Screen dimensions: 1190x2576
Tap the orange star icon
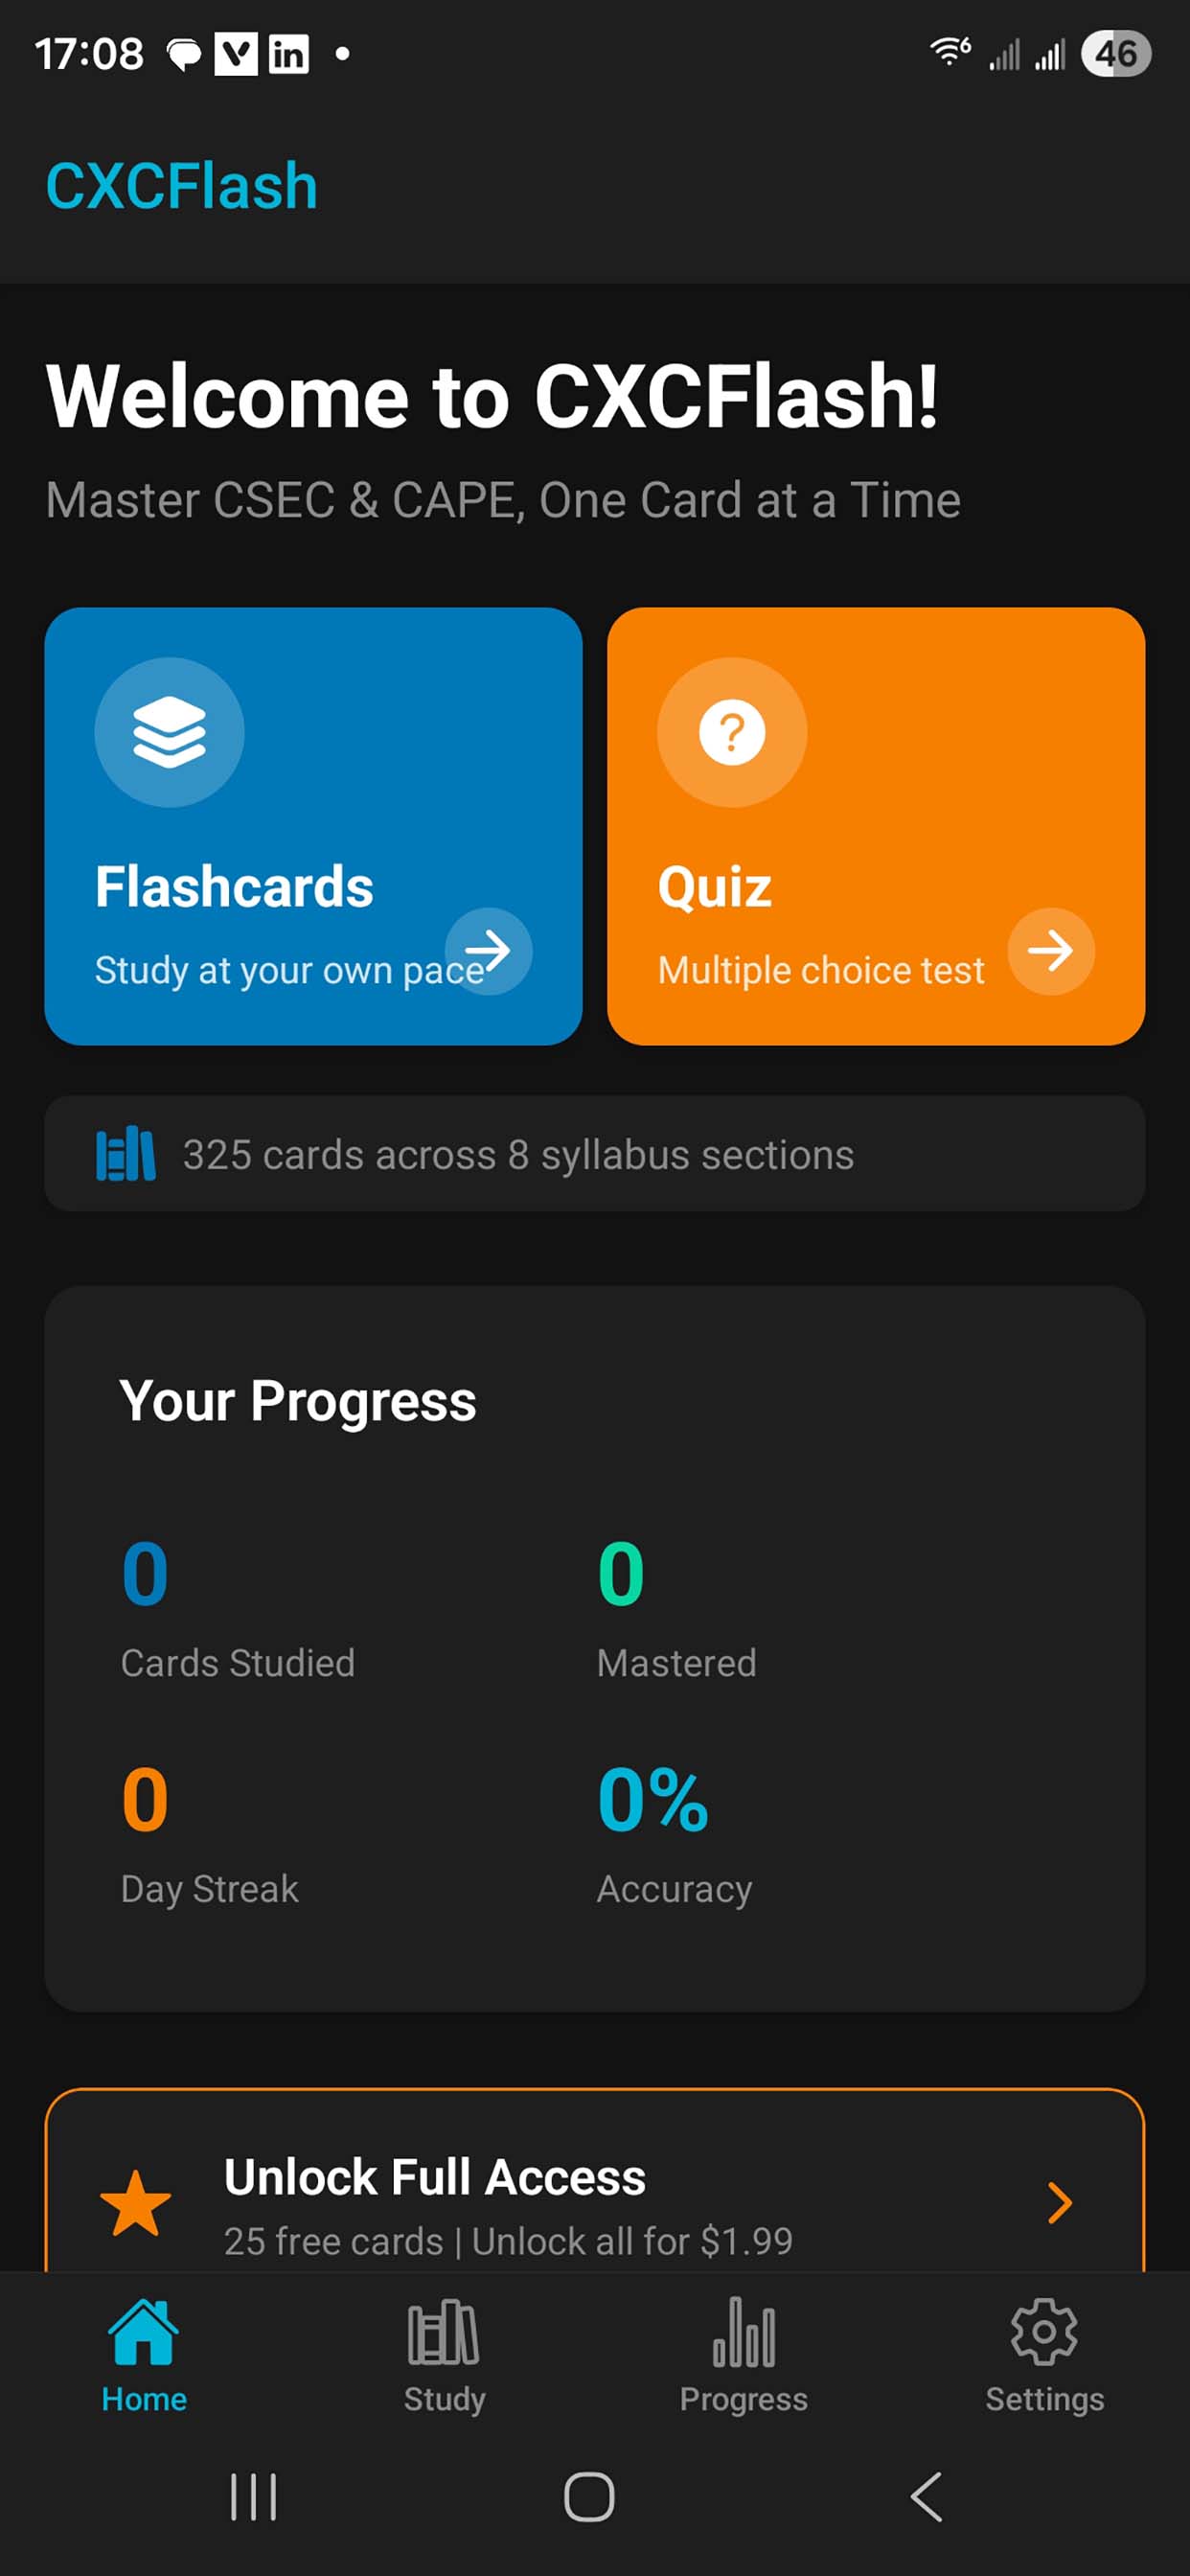pyautogui.click(x=135, y=2204)
